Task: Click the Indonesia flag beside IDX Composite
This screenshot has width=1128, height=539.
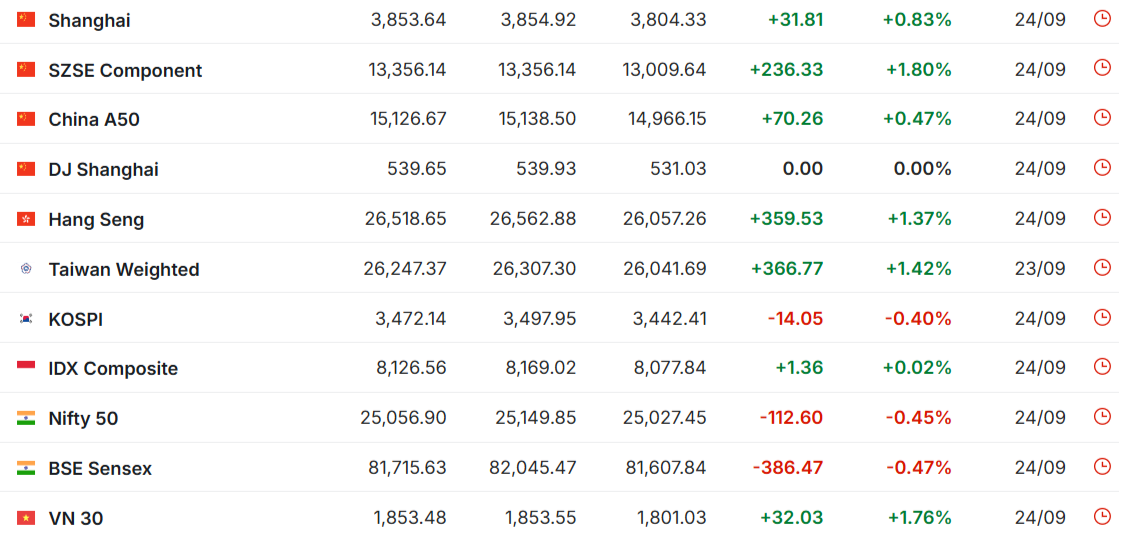Action: (x=26, y=368)
